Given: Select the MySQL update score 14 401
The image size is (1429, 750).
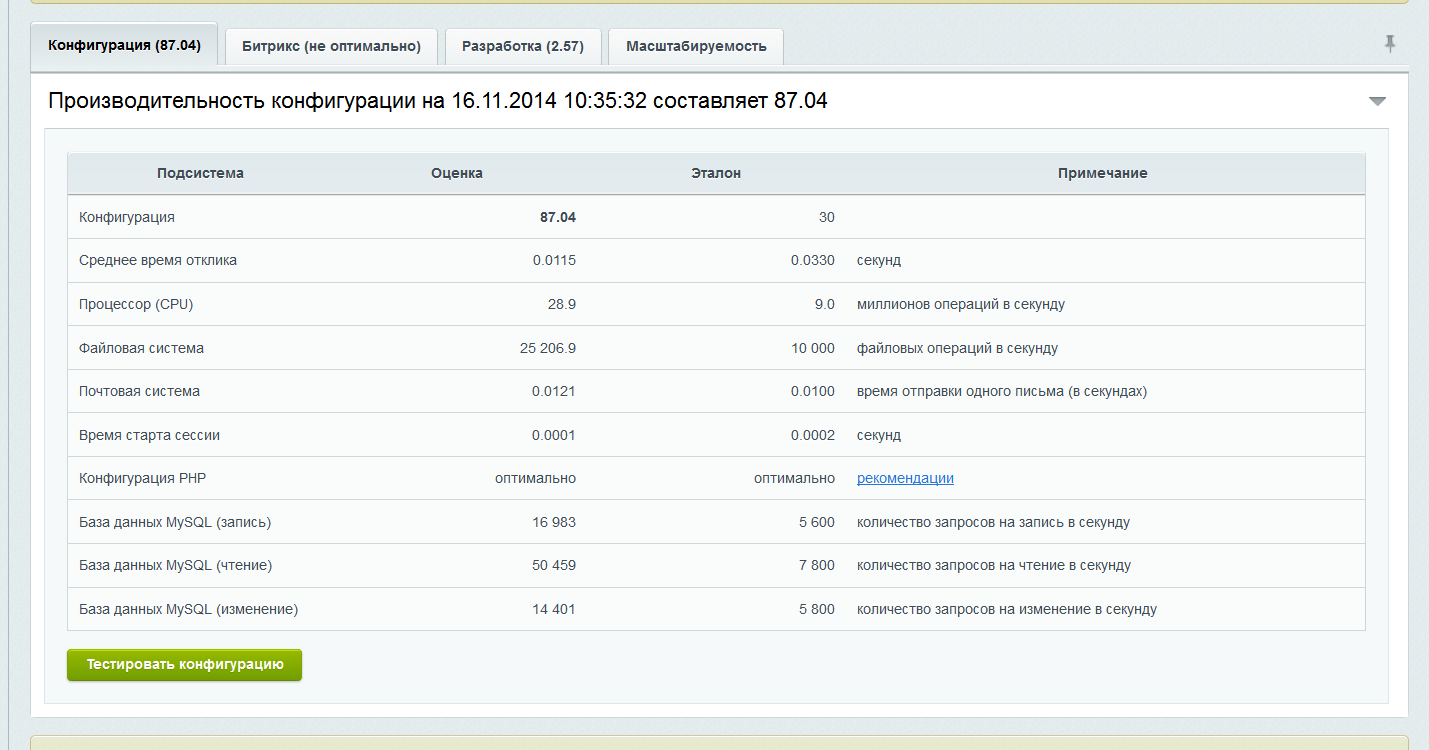Looking at the screenshot, I should tap(554, 609).
